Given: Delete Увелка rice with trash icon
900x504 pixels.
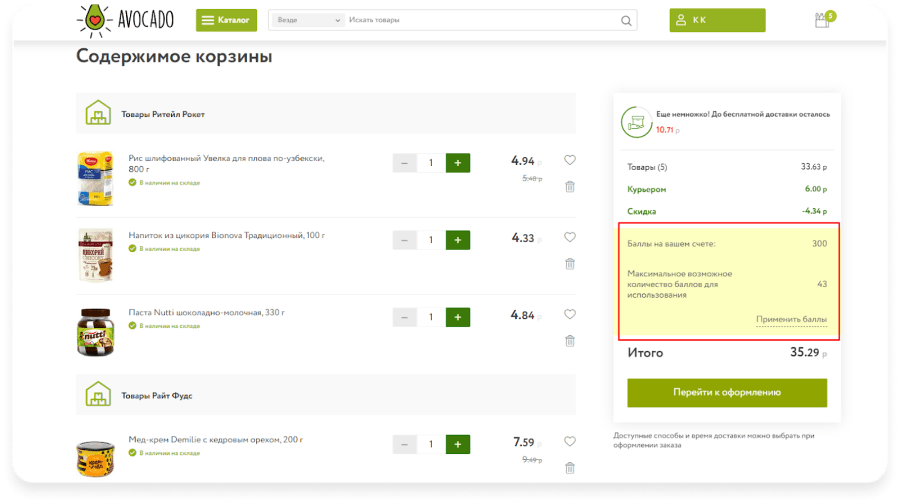Looking at the screenshot, I should pyautogui.click(x=569, y=187).
